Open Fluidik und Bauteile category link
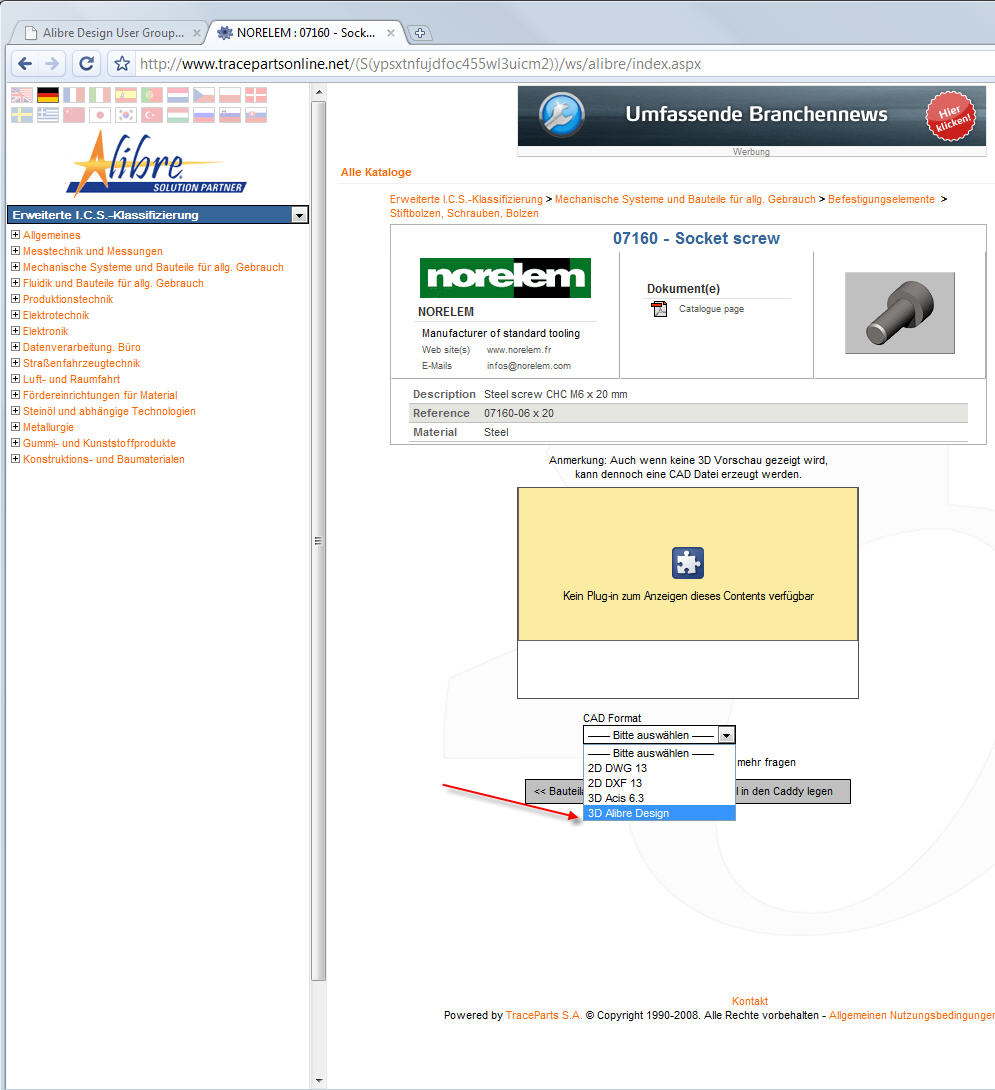995x1090 pixels. click(x=113, y=283)
